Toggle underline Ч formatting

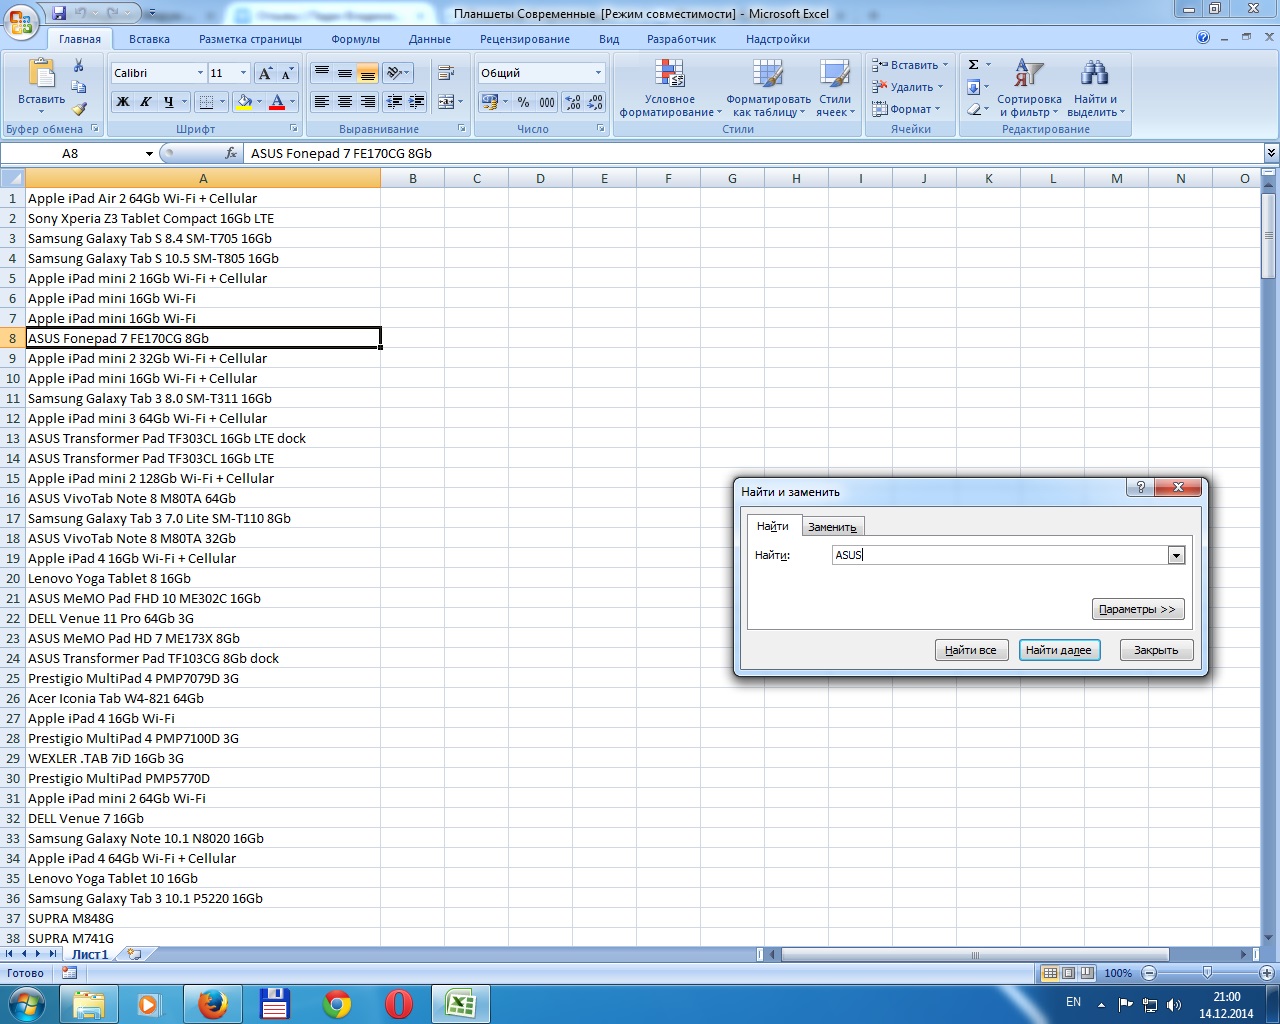(x=168, y=102)
